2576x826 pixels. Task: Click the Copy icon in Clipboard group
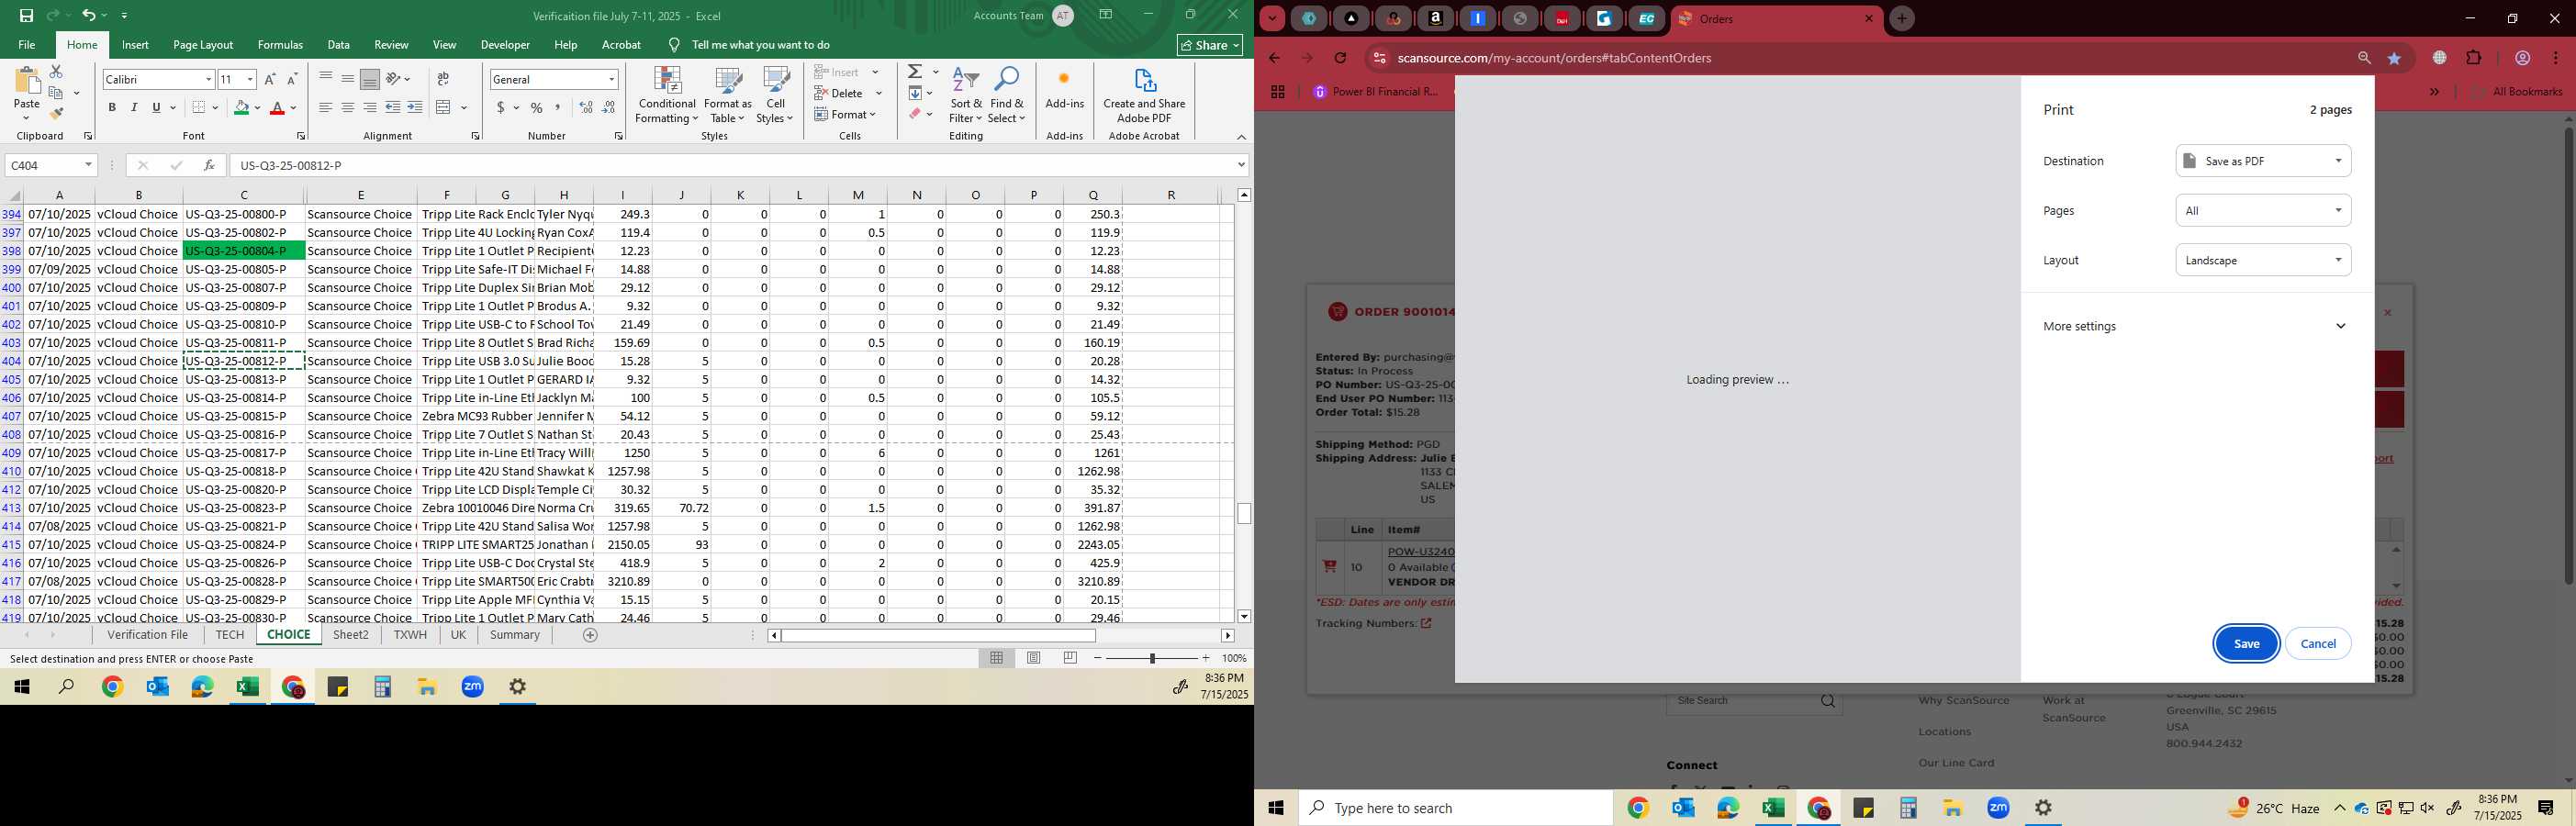click(56, 93)
